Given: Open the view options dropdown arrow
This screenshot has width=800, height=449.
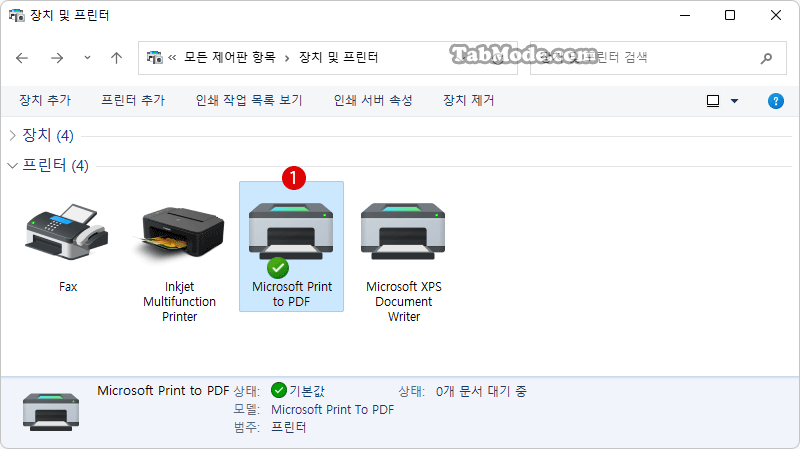Looking at the screenshot, I should click(x=734, y=101).
